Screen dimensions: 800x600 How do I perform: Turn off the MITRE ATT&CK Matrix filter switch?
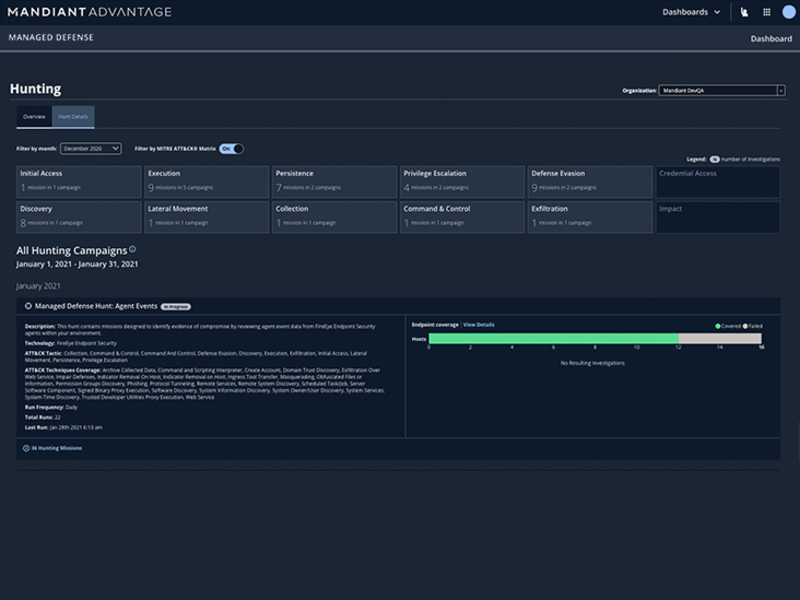[232, 148]
